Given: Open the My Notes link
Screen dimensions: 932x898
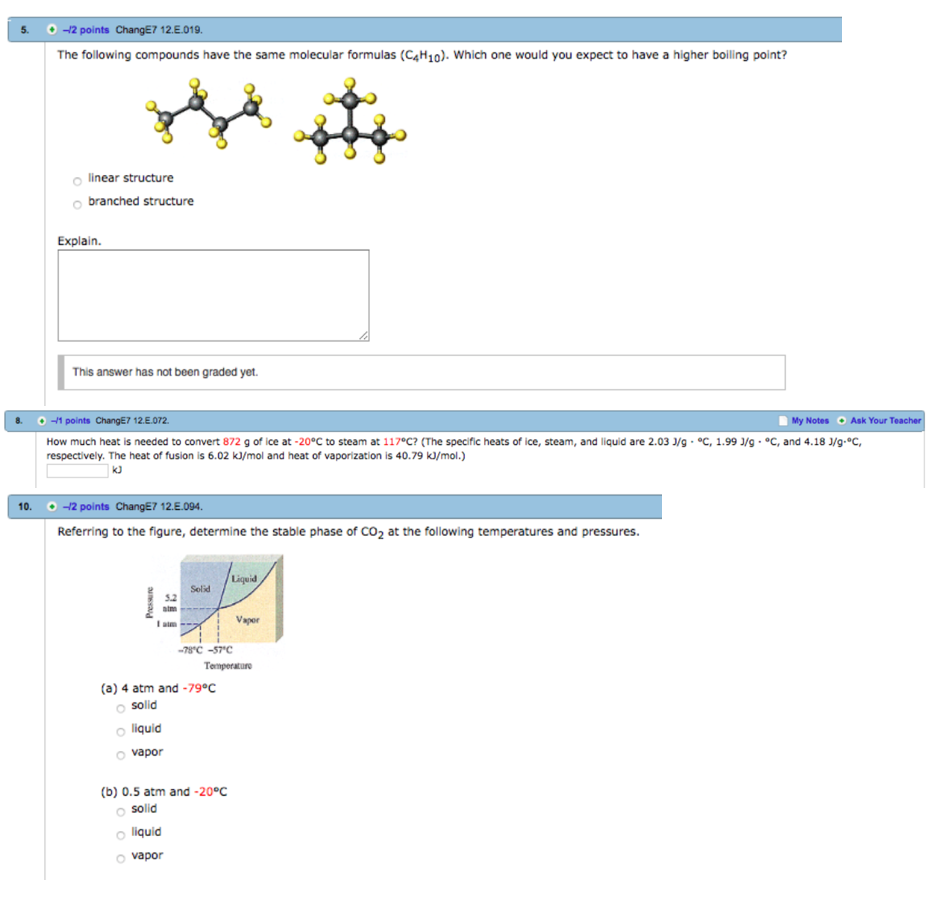Looking at the screenshot, I should click(x=810, y=421).
